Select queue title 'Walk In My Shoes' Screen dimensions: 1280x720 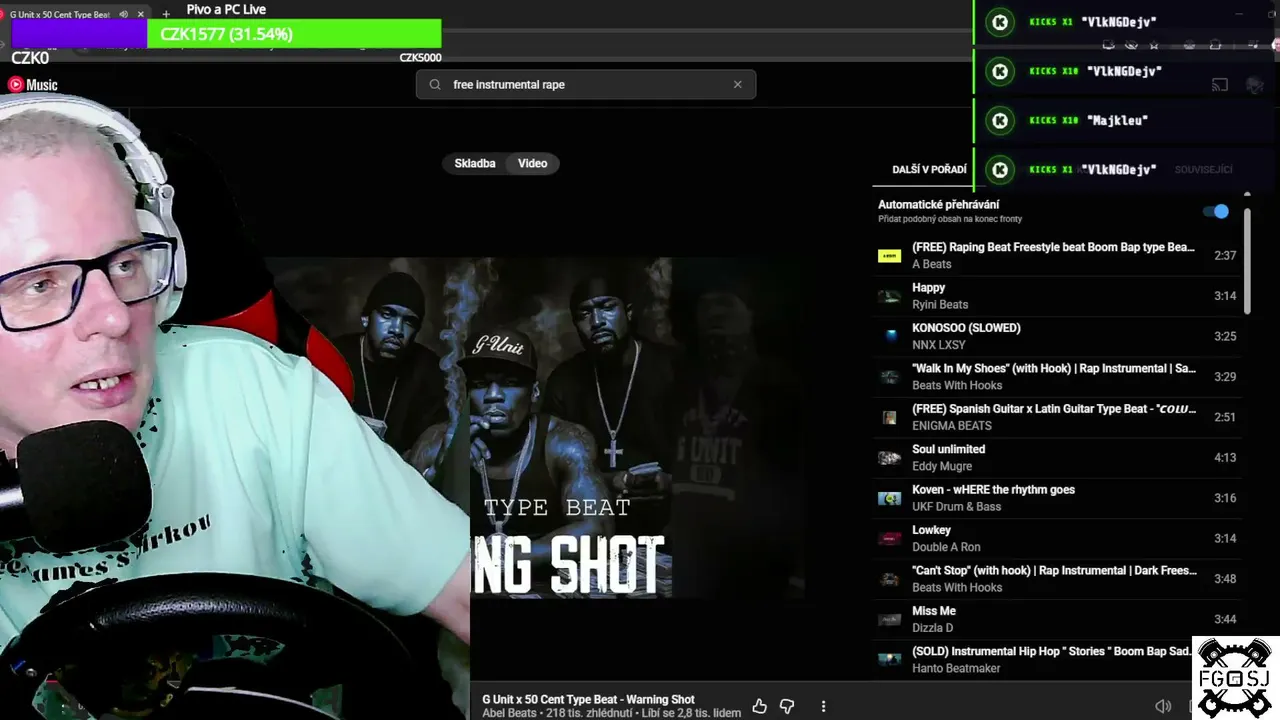tap(1054, 369)
